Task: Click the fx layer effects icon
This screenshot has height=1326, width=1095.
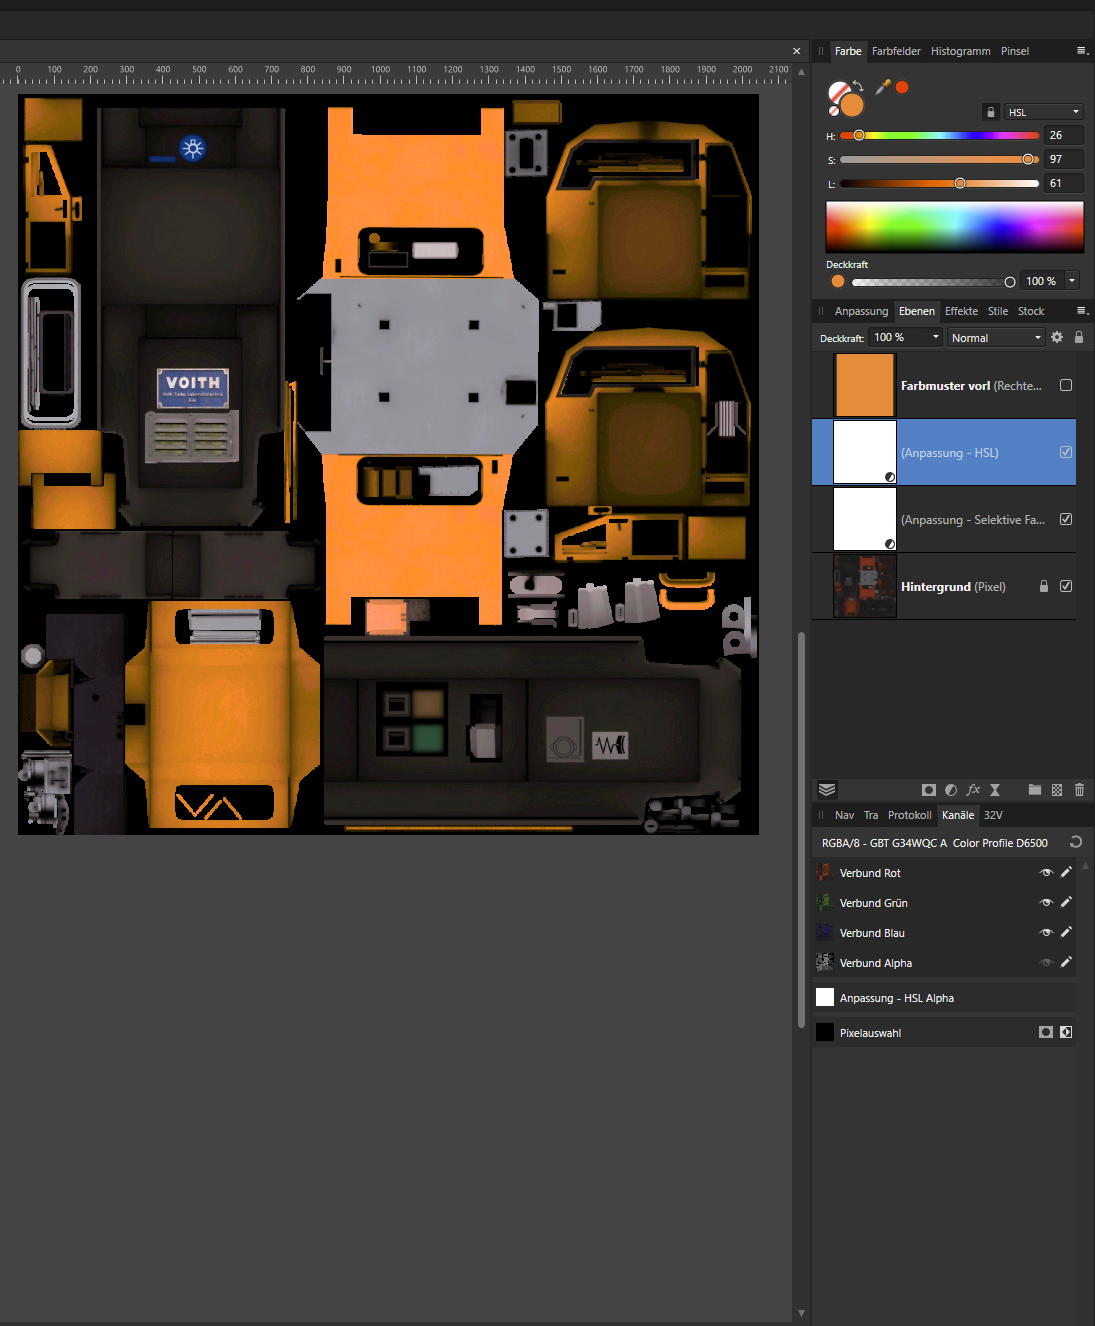Action: pos(973,790)
